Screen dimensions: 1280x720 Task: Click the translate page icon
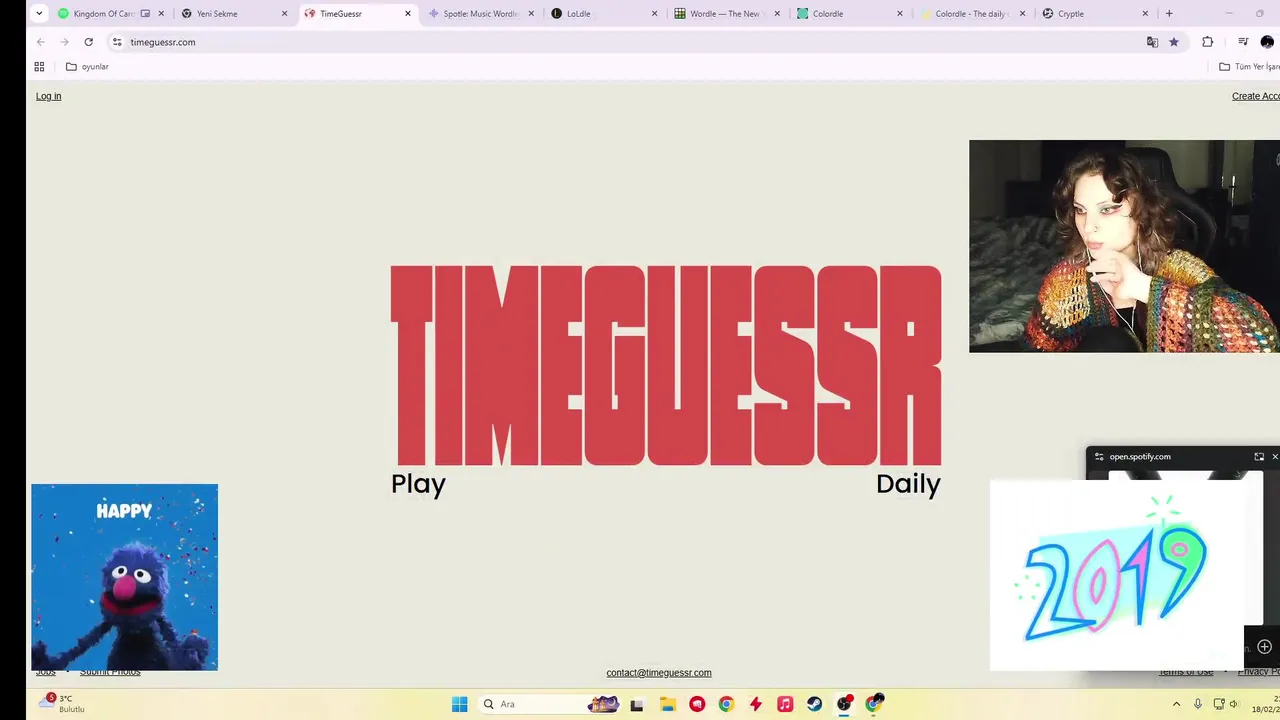click(x=1152, y=42)
